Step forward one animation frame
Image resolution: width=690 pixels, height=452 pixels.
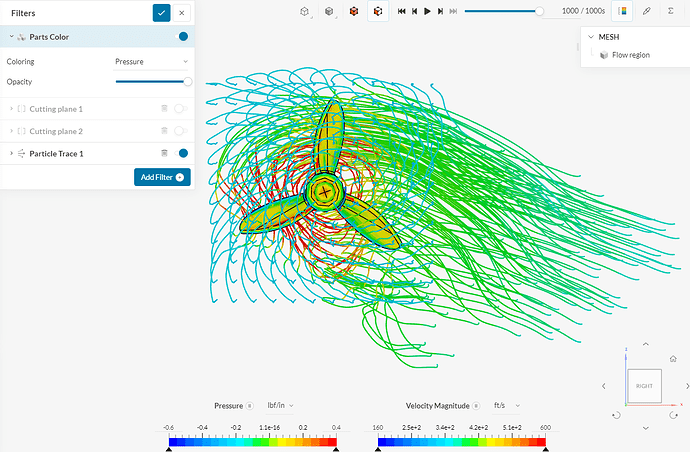pos(440,11)
